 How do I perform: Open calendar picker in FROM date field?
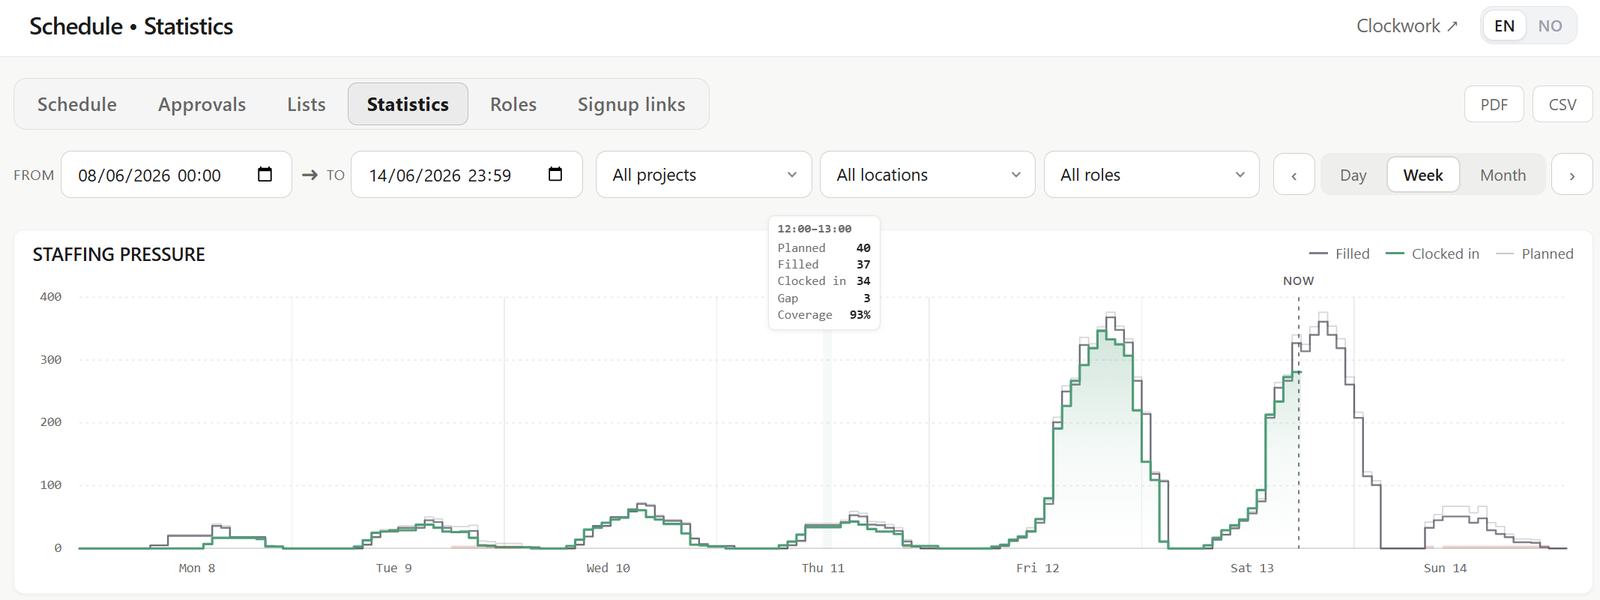pos(265,175)
